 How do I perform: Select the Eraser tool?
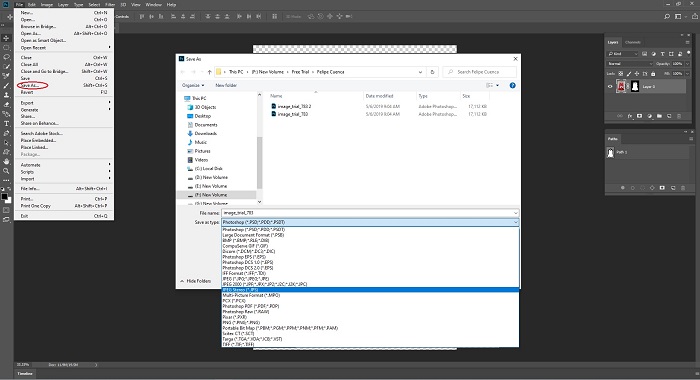click(6, 104)
